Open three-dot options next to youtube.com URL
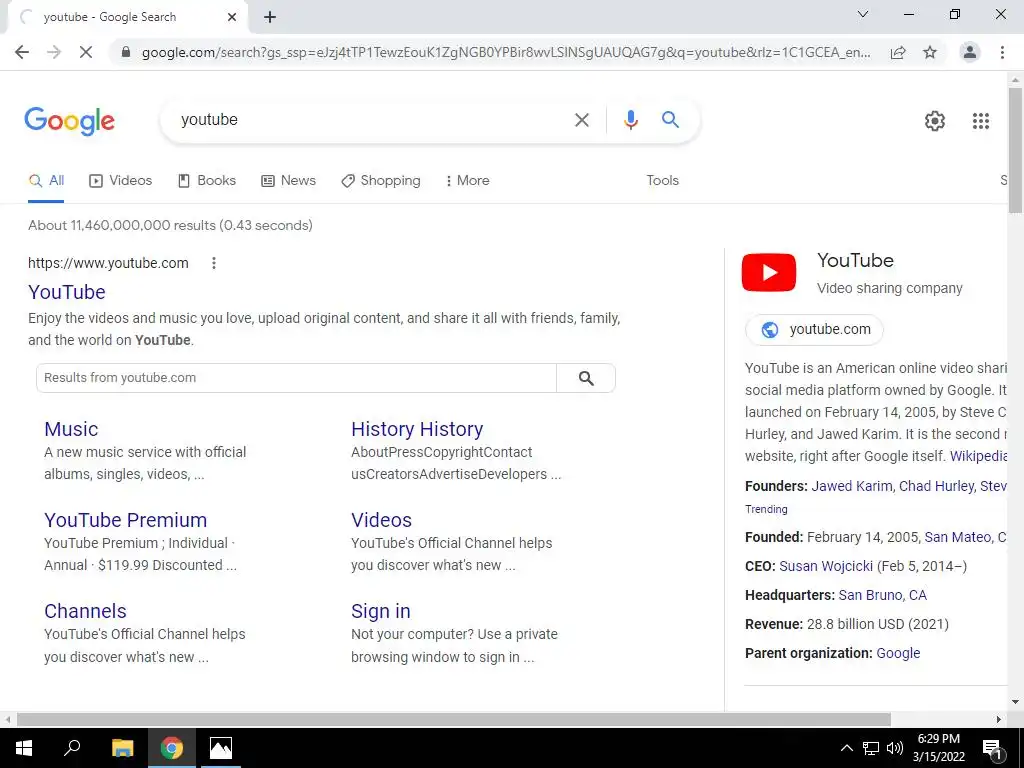Image resolution: width=1024 pixels, height=768 pixels. coord(214,263)
